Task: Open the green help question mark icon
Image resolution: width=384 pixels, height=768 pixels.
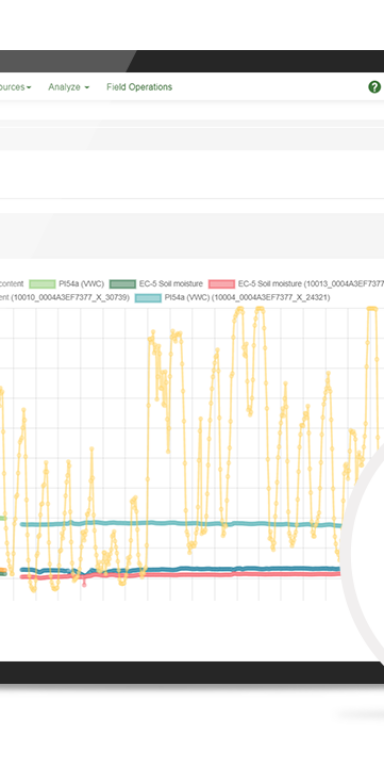Action: coord(374,87)
